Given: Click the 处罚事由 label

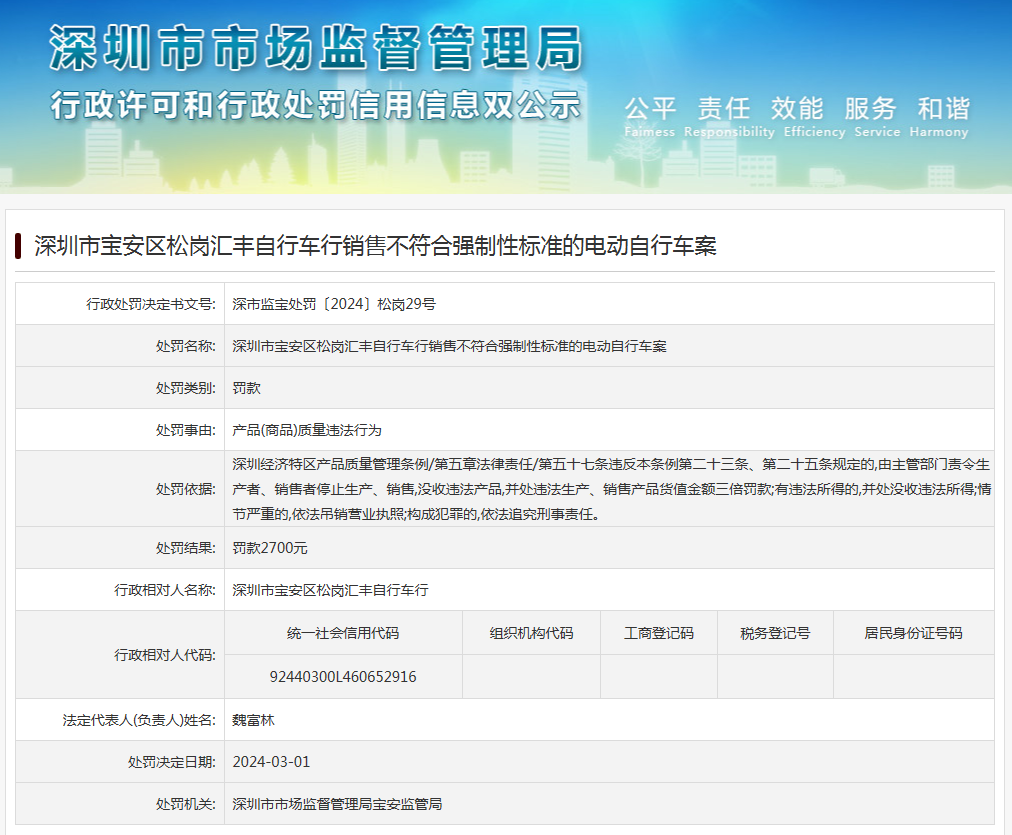Looking at the screenshot, I should pyautogui.click(x=186, y=430).
